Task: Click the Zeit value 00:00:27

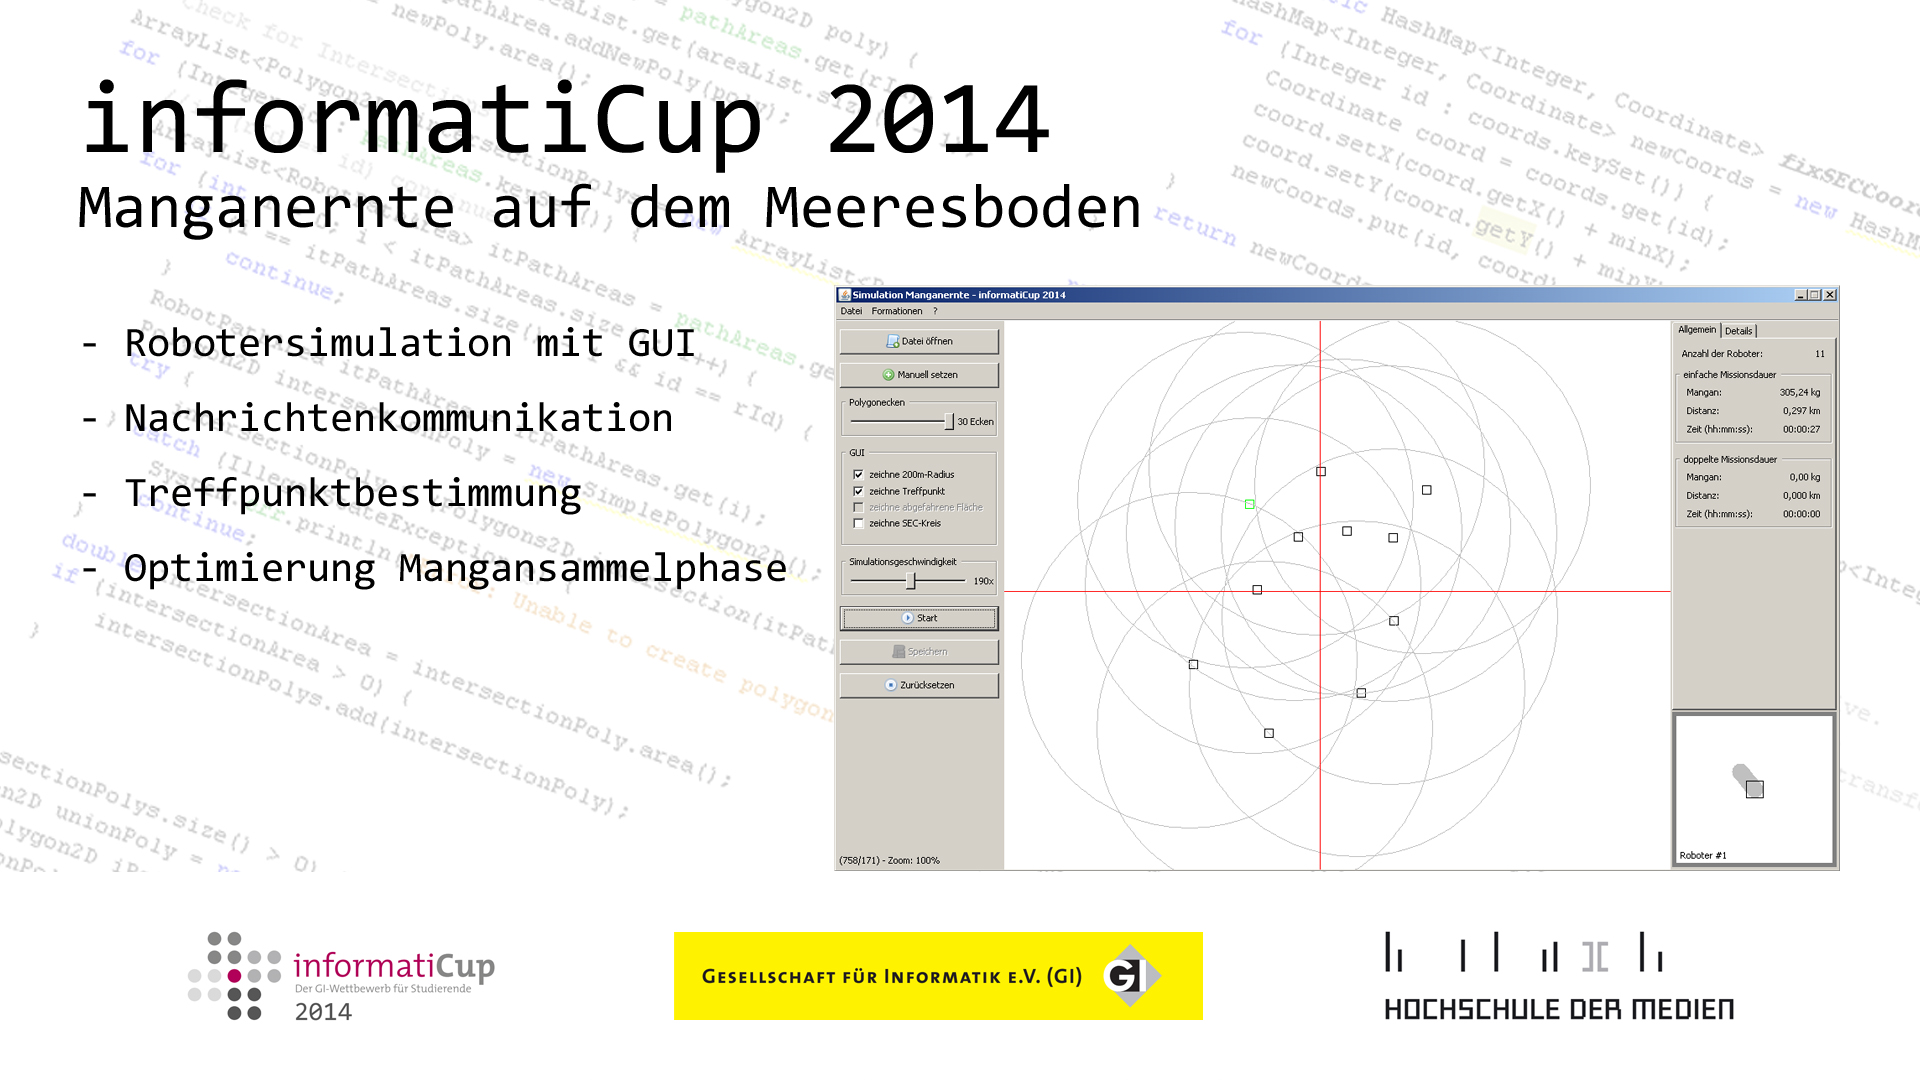Action: point(1801,430)
